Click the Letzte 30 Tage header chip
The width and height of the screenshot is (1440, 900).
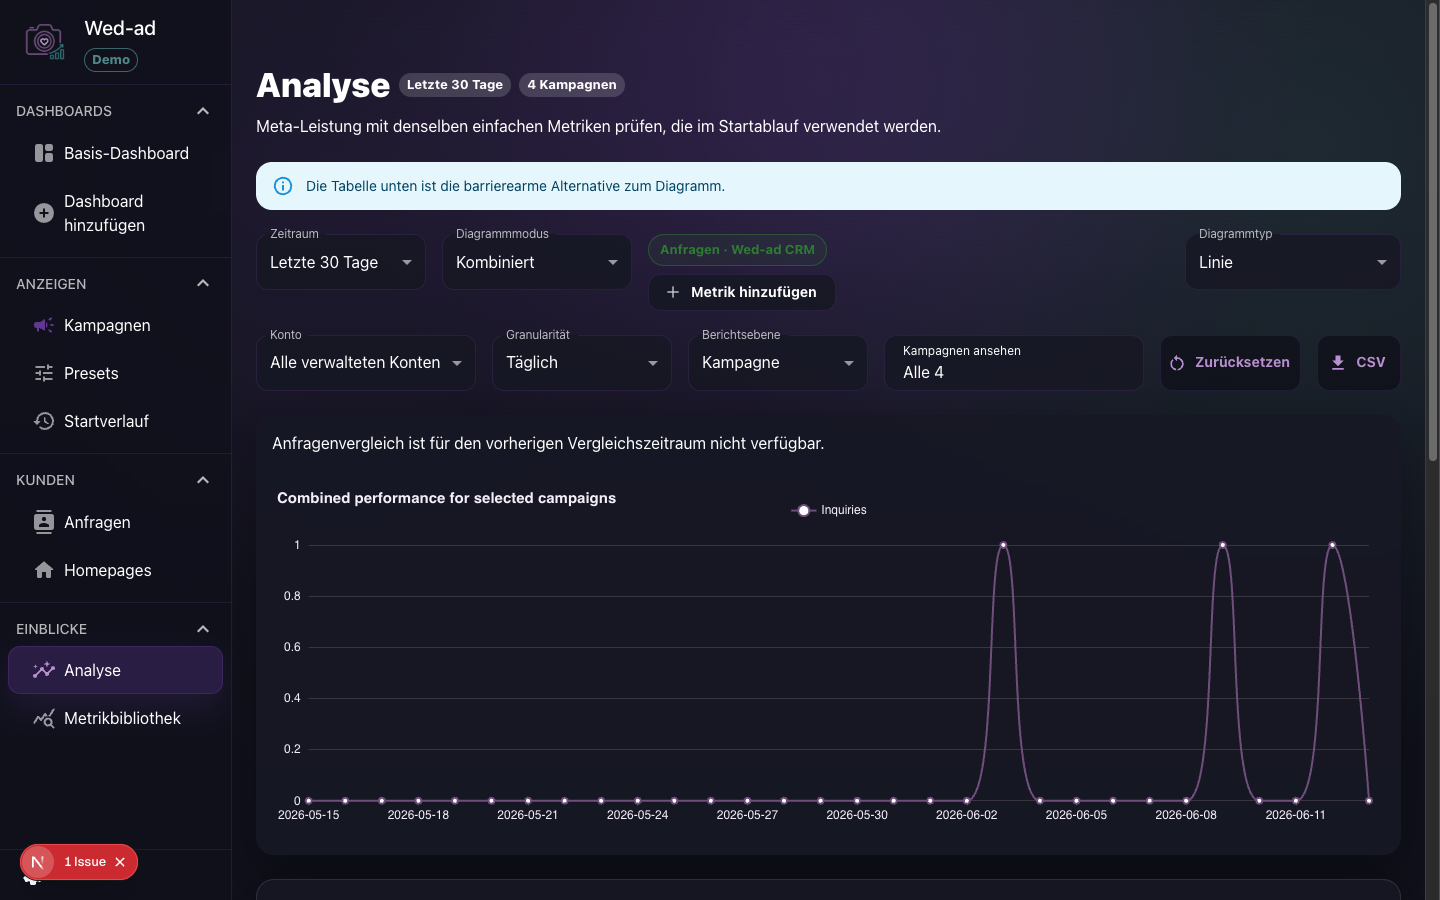pos(455,85)
